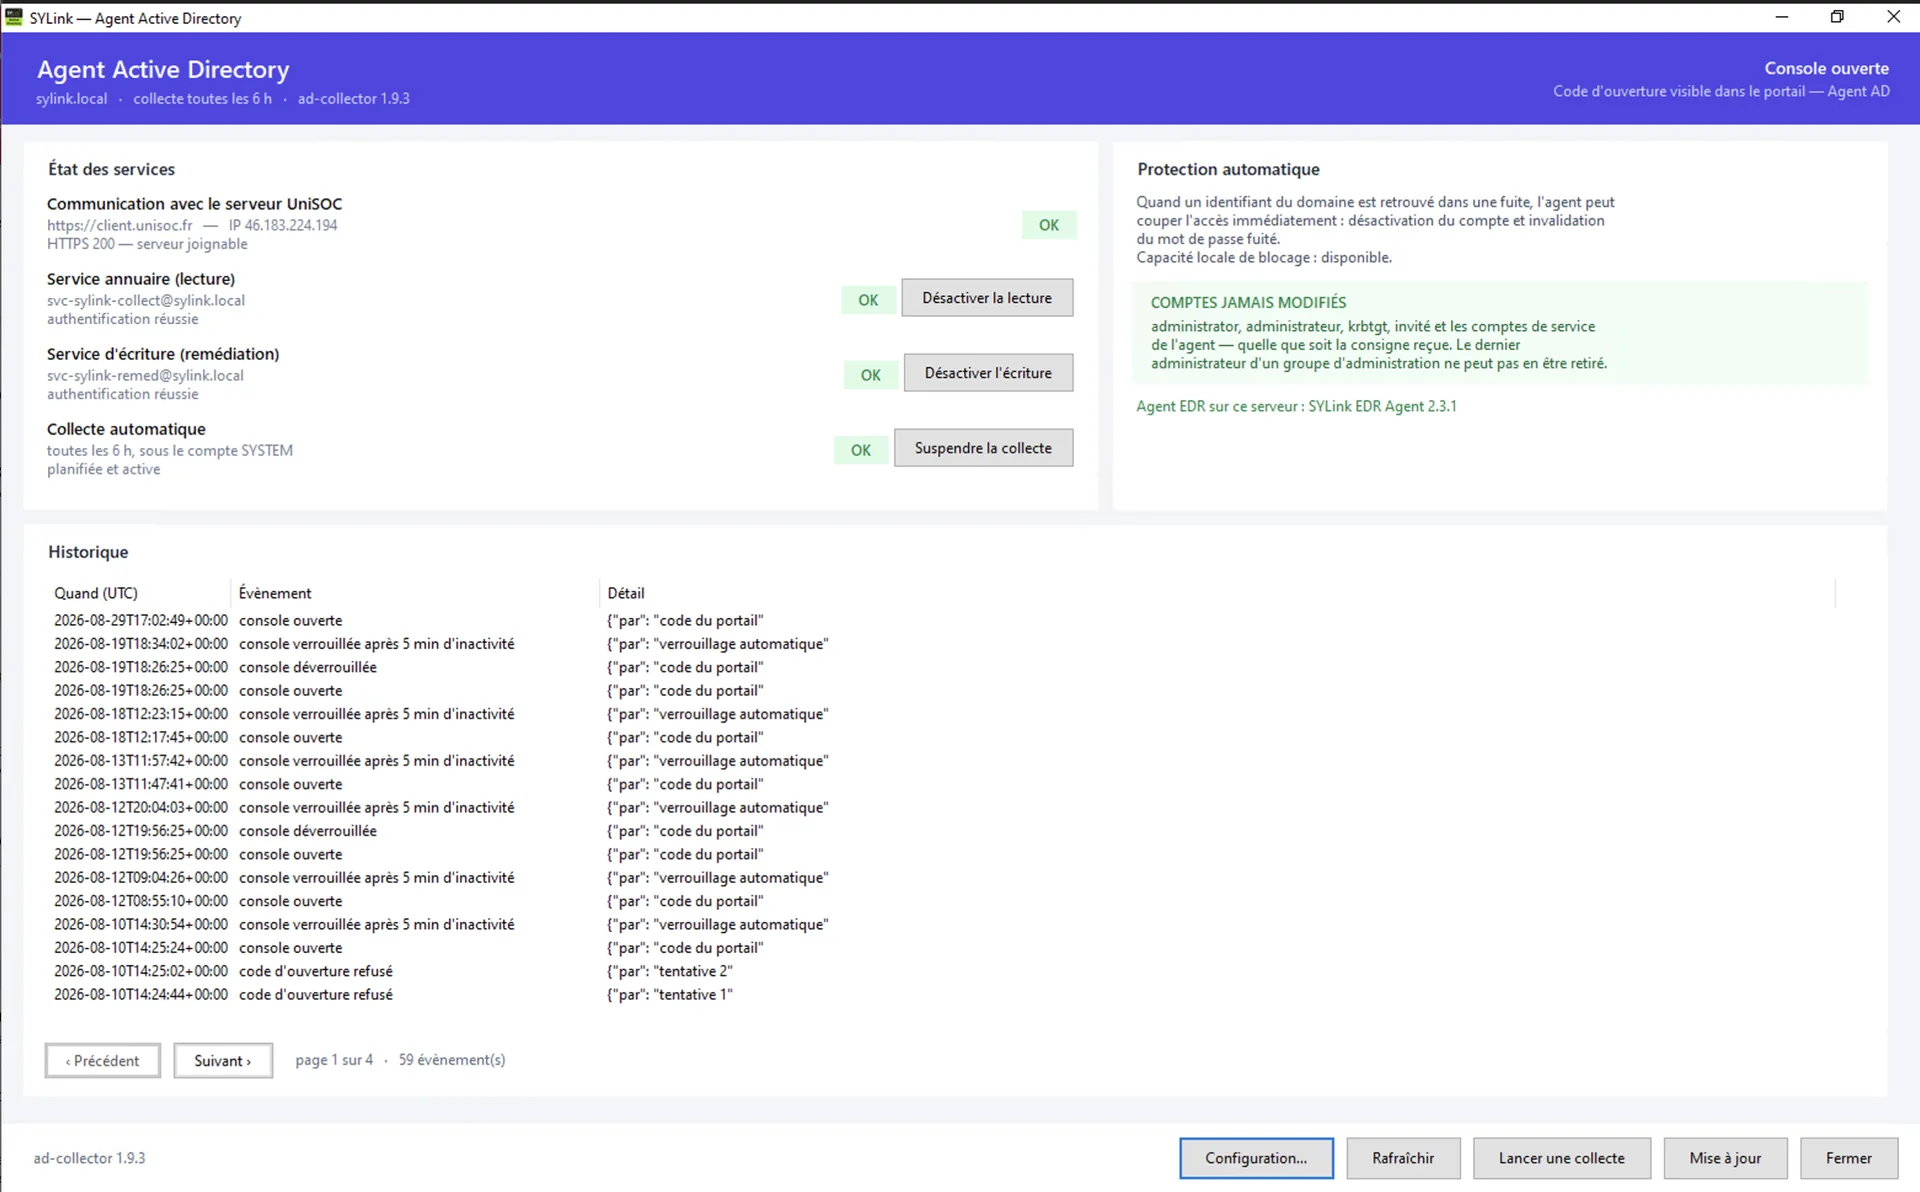Click the 'planifiée et active' status text
1920x1192 pixels.
coord(103,469)
